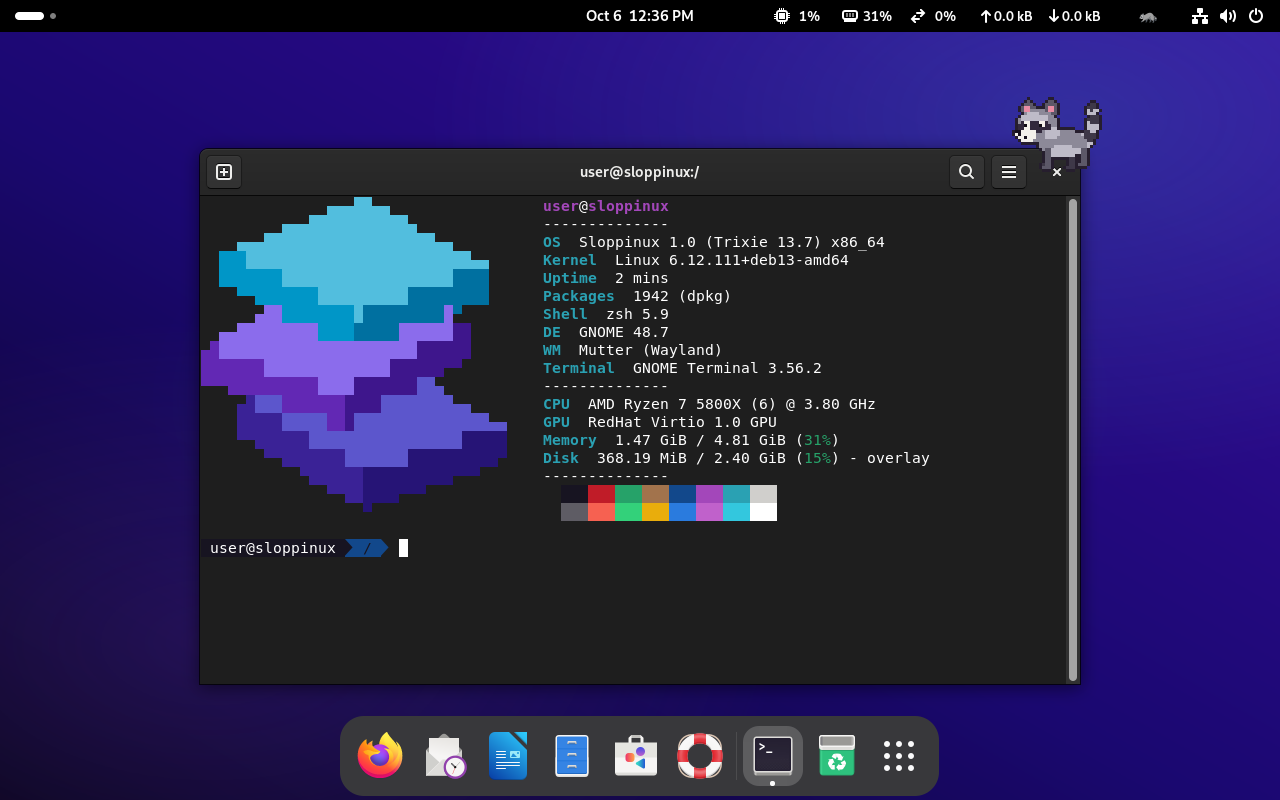This screenshot has width=1280, height=800.
Task: Click the "Uptime 2 mins" line
Action: coord(606,278)
